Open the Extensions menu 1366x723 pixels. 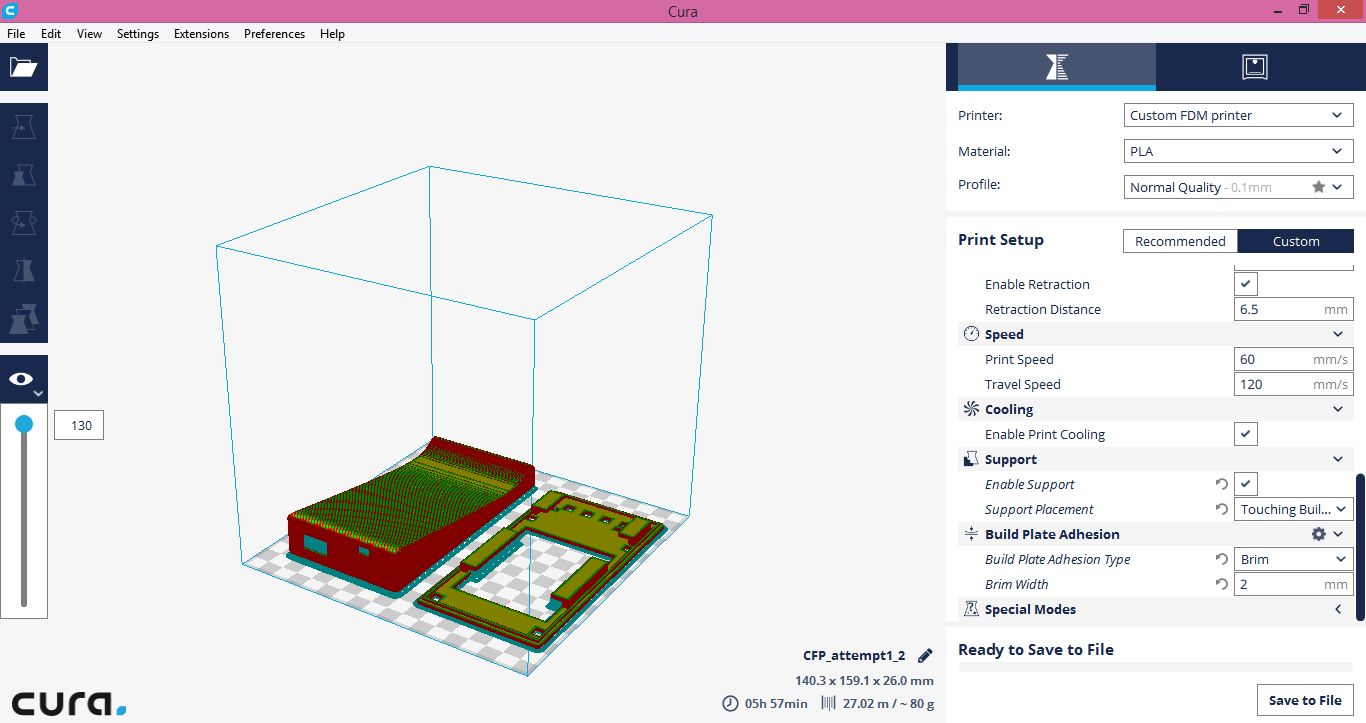point(201,33)
